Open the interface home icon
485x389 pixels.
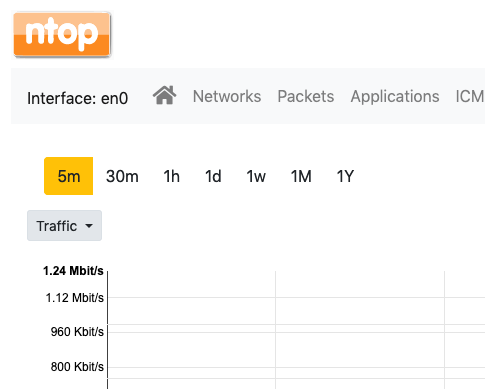tap(165, 96)
